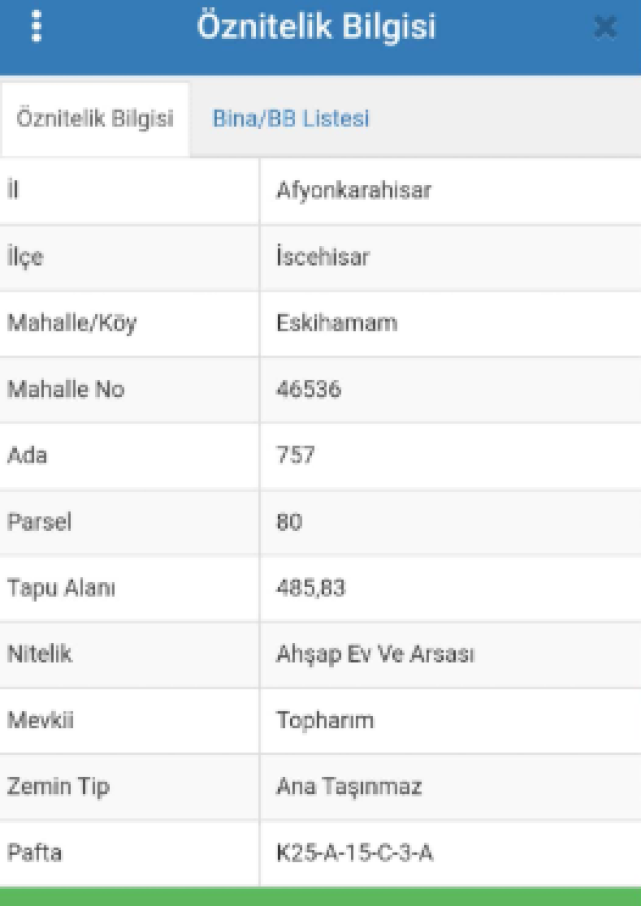Viewport: 641px width, 906px height.
Task: Select the Zemin Tip row label
Action: click(58, 787)
